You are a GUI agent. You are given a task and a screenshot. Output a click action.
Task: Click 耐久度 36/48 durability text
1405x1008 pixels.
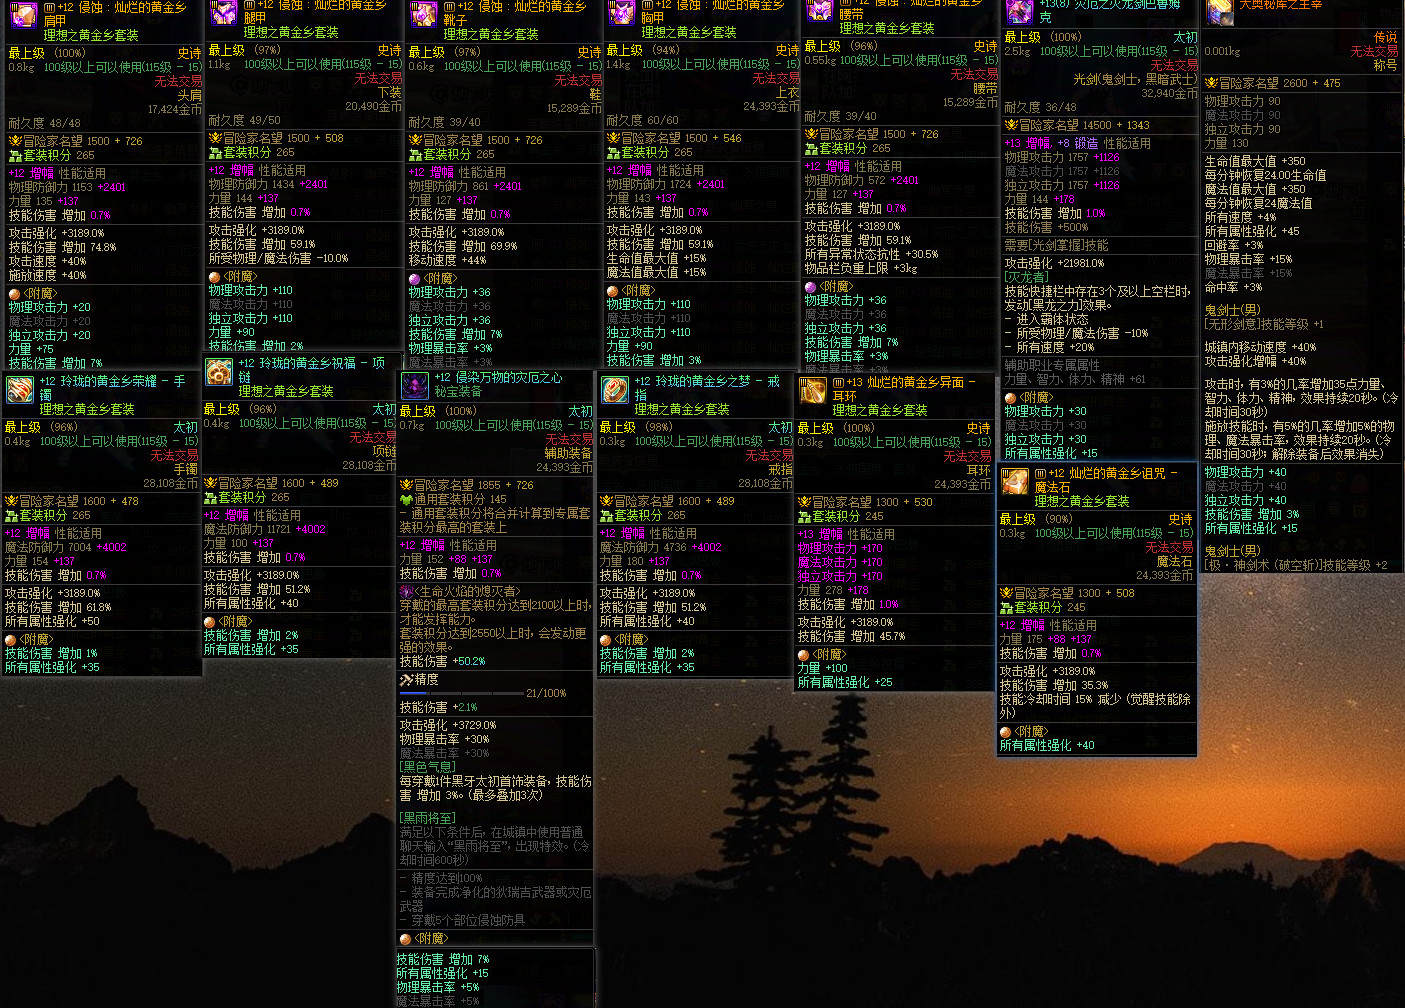[1040, 107]
